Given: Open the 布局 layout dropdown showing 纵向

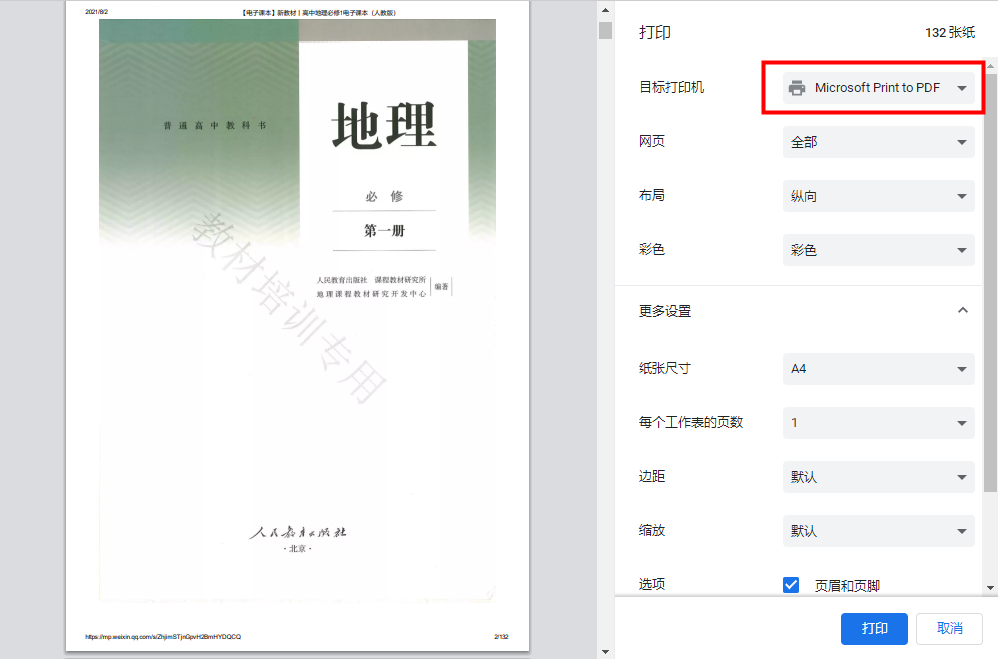Looking at the screenshot, I should (878, 196).
